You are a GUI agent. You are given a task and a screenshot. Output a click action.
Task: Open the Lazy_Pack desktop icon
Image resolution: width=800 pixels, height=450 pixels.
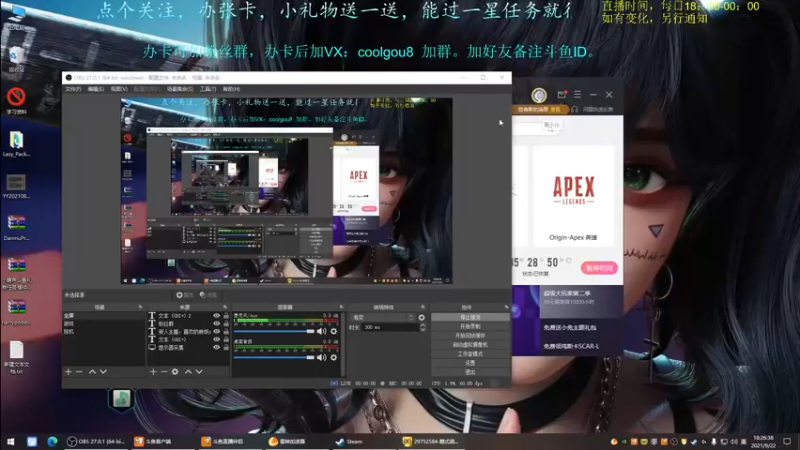(16, 143)
